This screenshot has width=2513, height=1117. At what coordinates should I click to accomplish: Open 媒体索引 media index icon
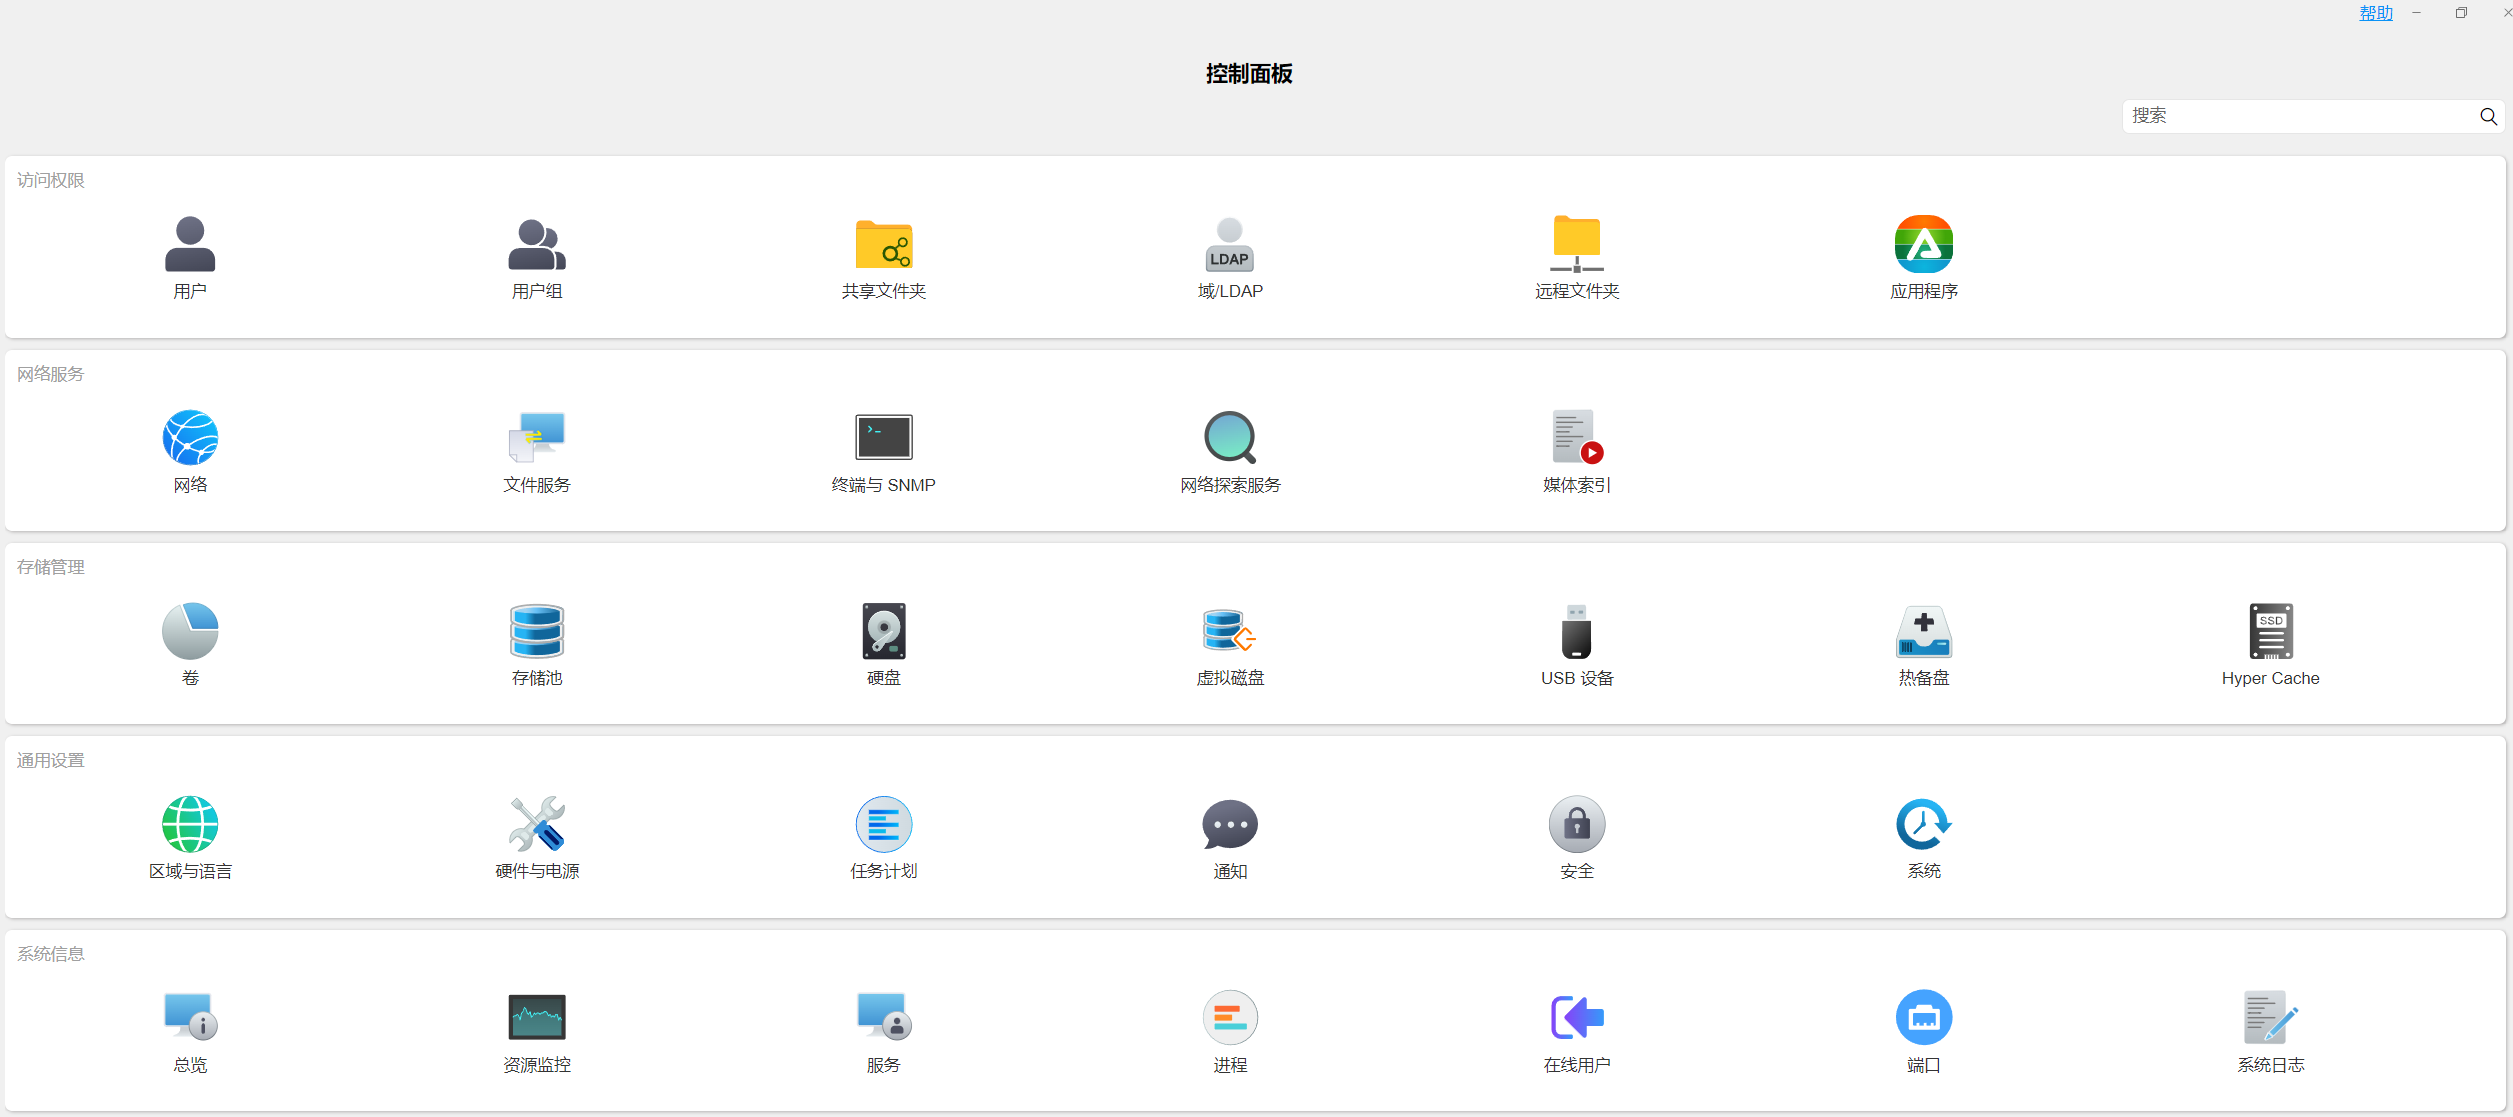tap(1576, 437)
